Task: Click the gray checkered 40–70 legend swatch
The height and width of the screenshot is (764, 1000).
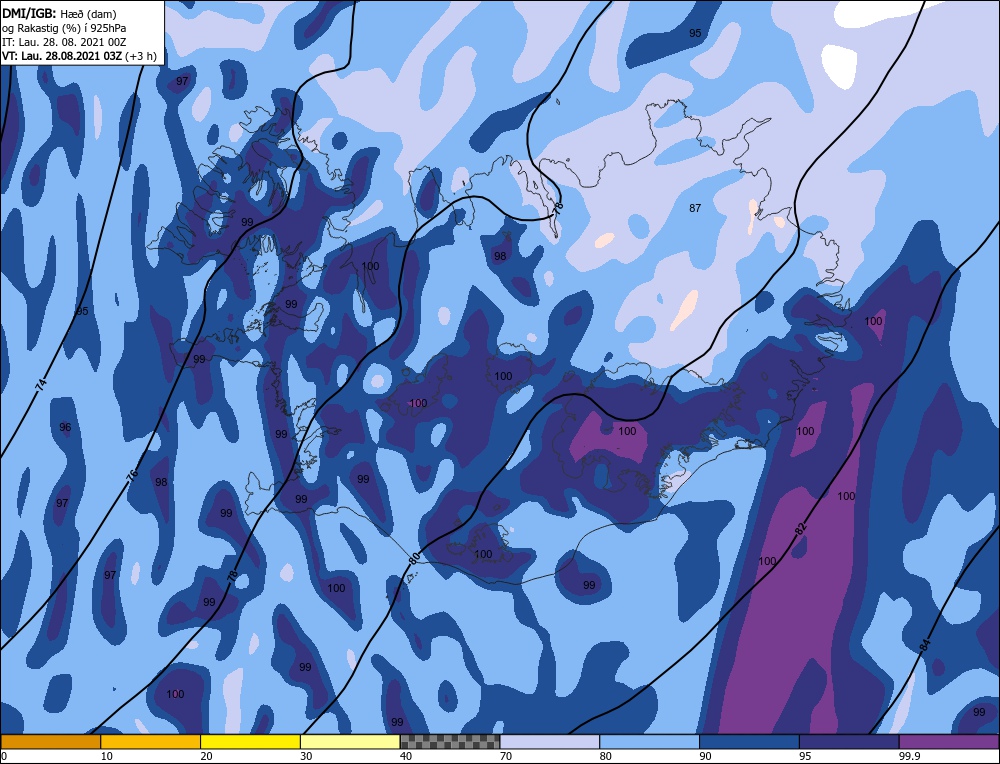Action: pyautogui.click(x=450, y=742)
